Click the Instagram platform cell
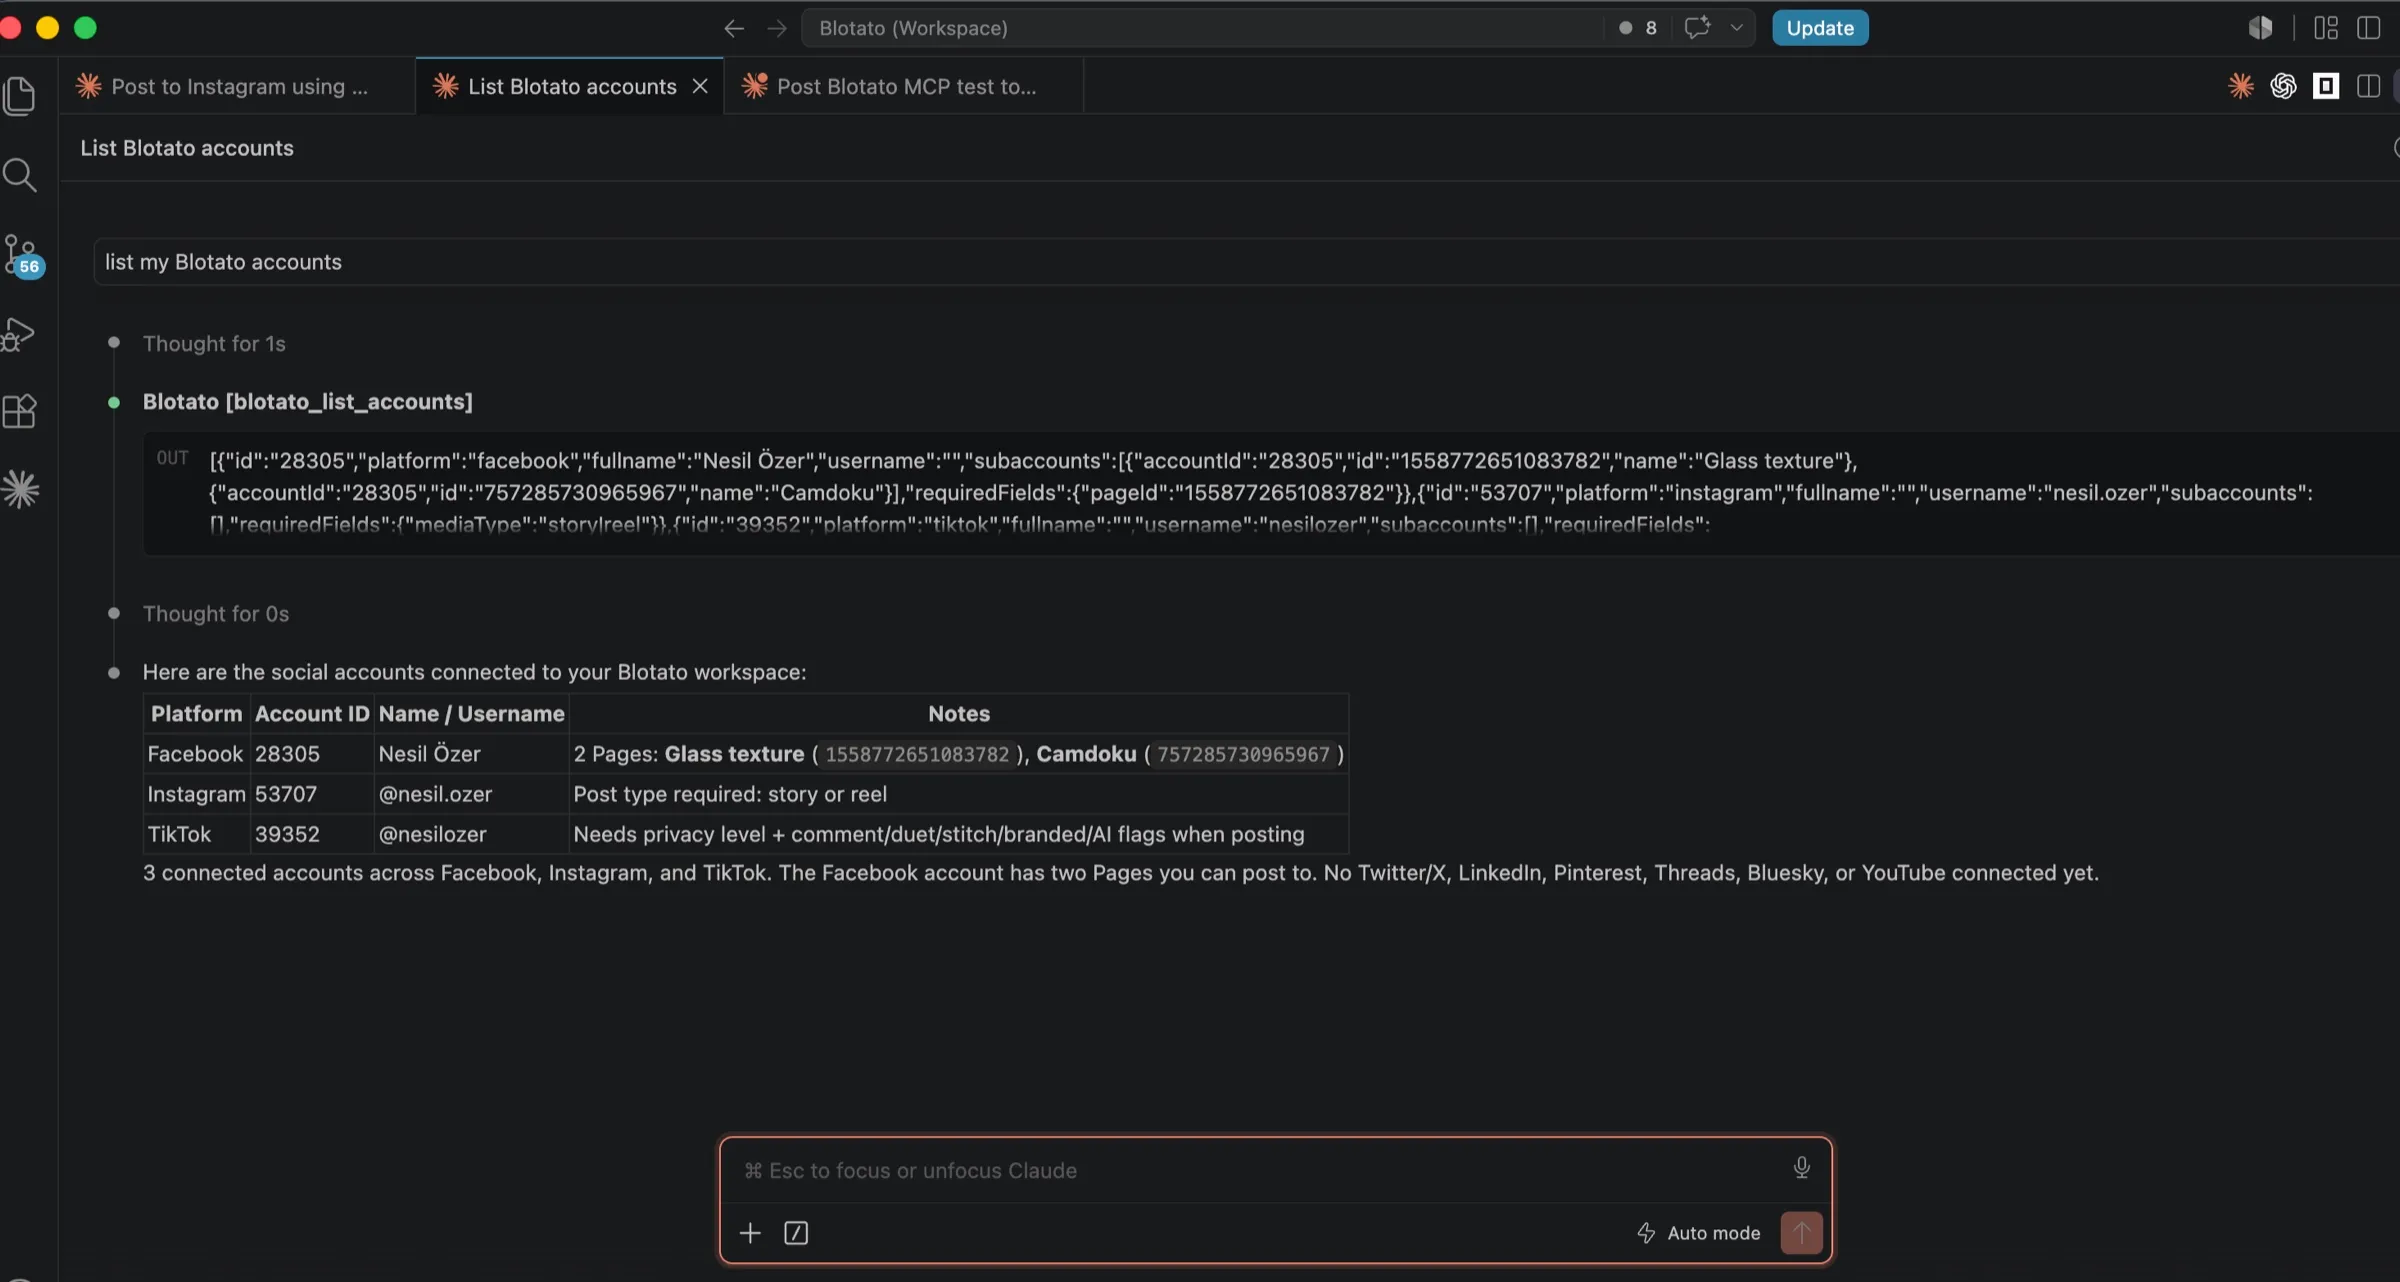The width and height of the screenshot is (2400, 1282). coord(196,794)
